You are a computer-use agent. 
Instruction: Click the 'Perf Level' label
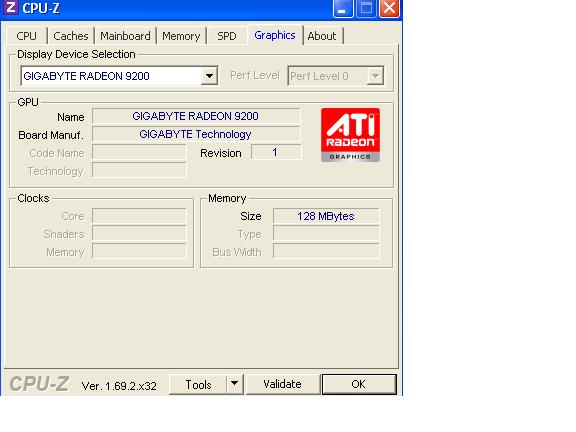point(255,75)
